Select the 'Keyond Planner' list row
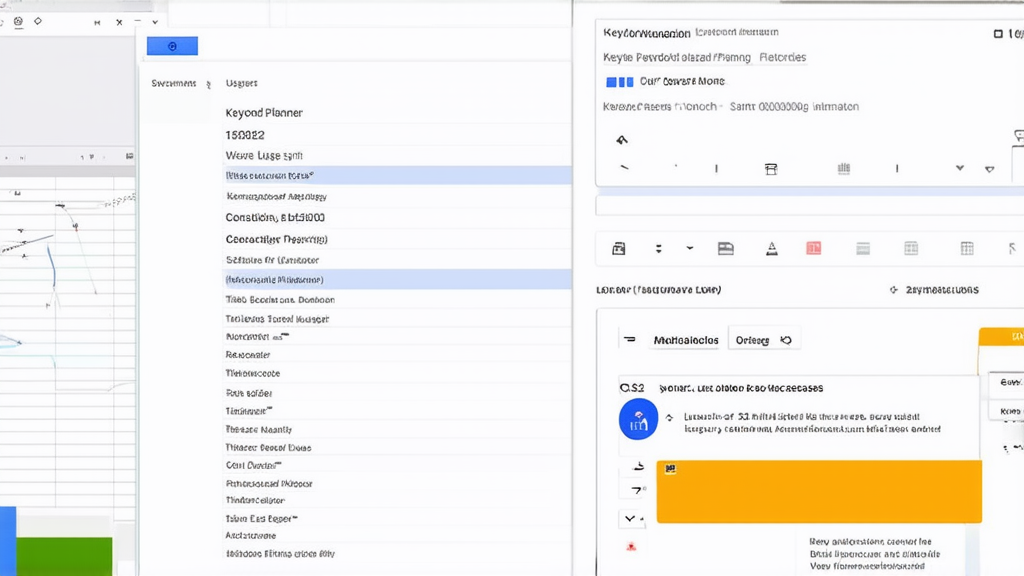1024x576 pixels. [x=397, y=112]
